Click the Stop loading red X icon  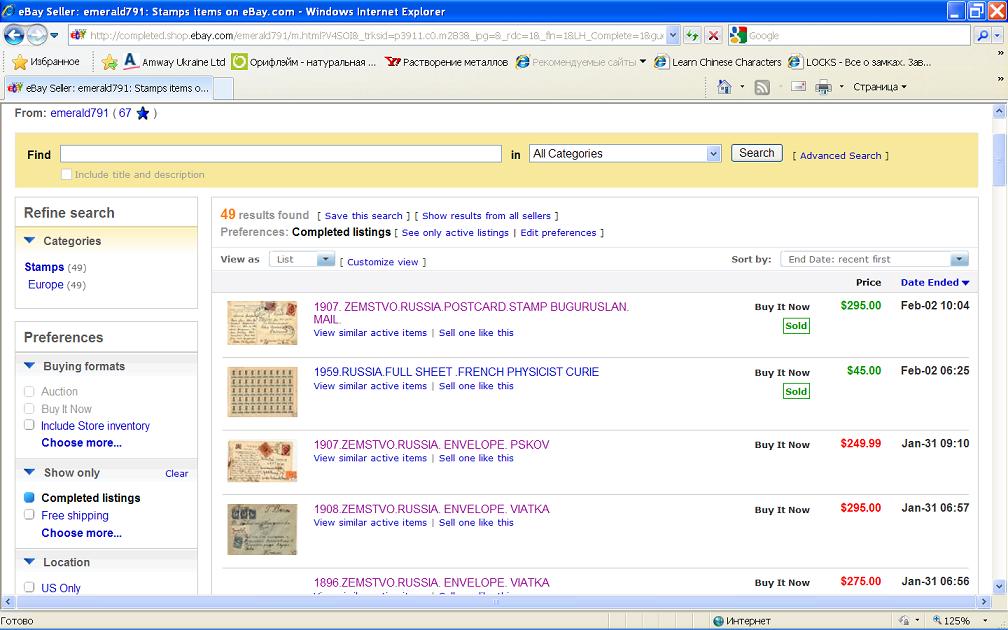click(713, 35)
